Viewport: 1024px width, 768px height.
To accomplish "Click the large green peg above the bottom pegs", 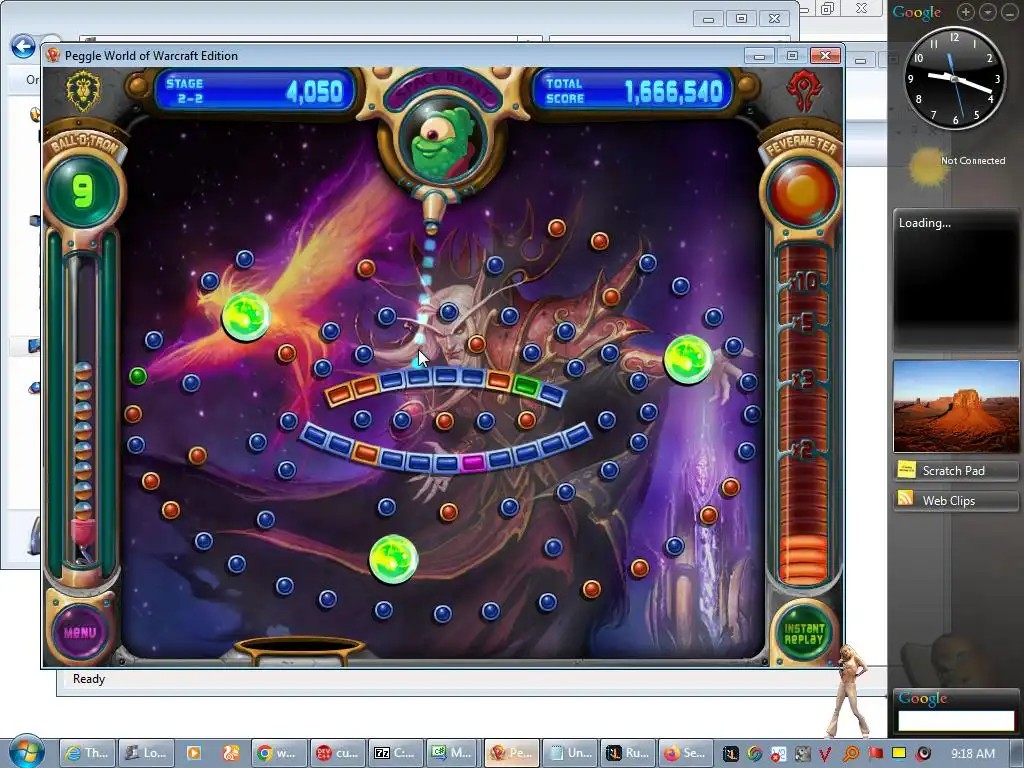I will (393, 559).
